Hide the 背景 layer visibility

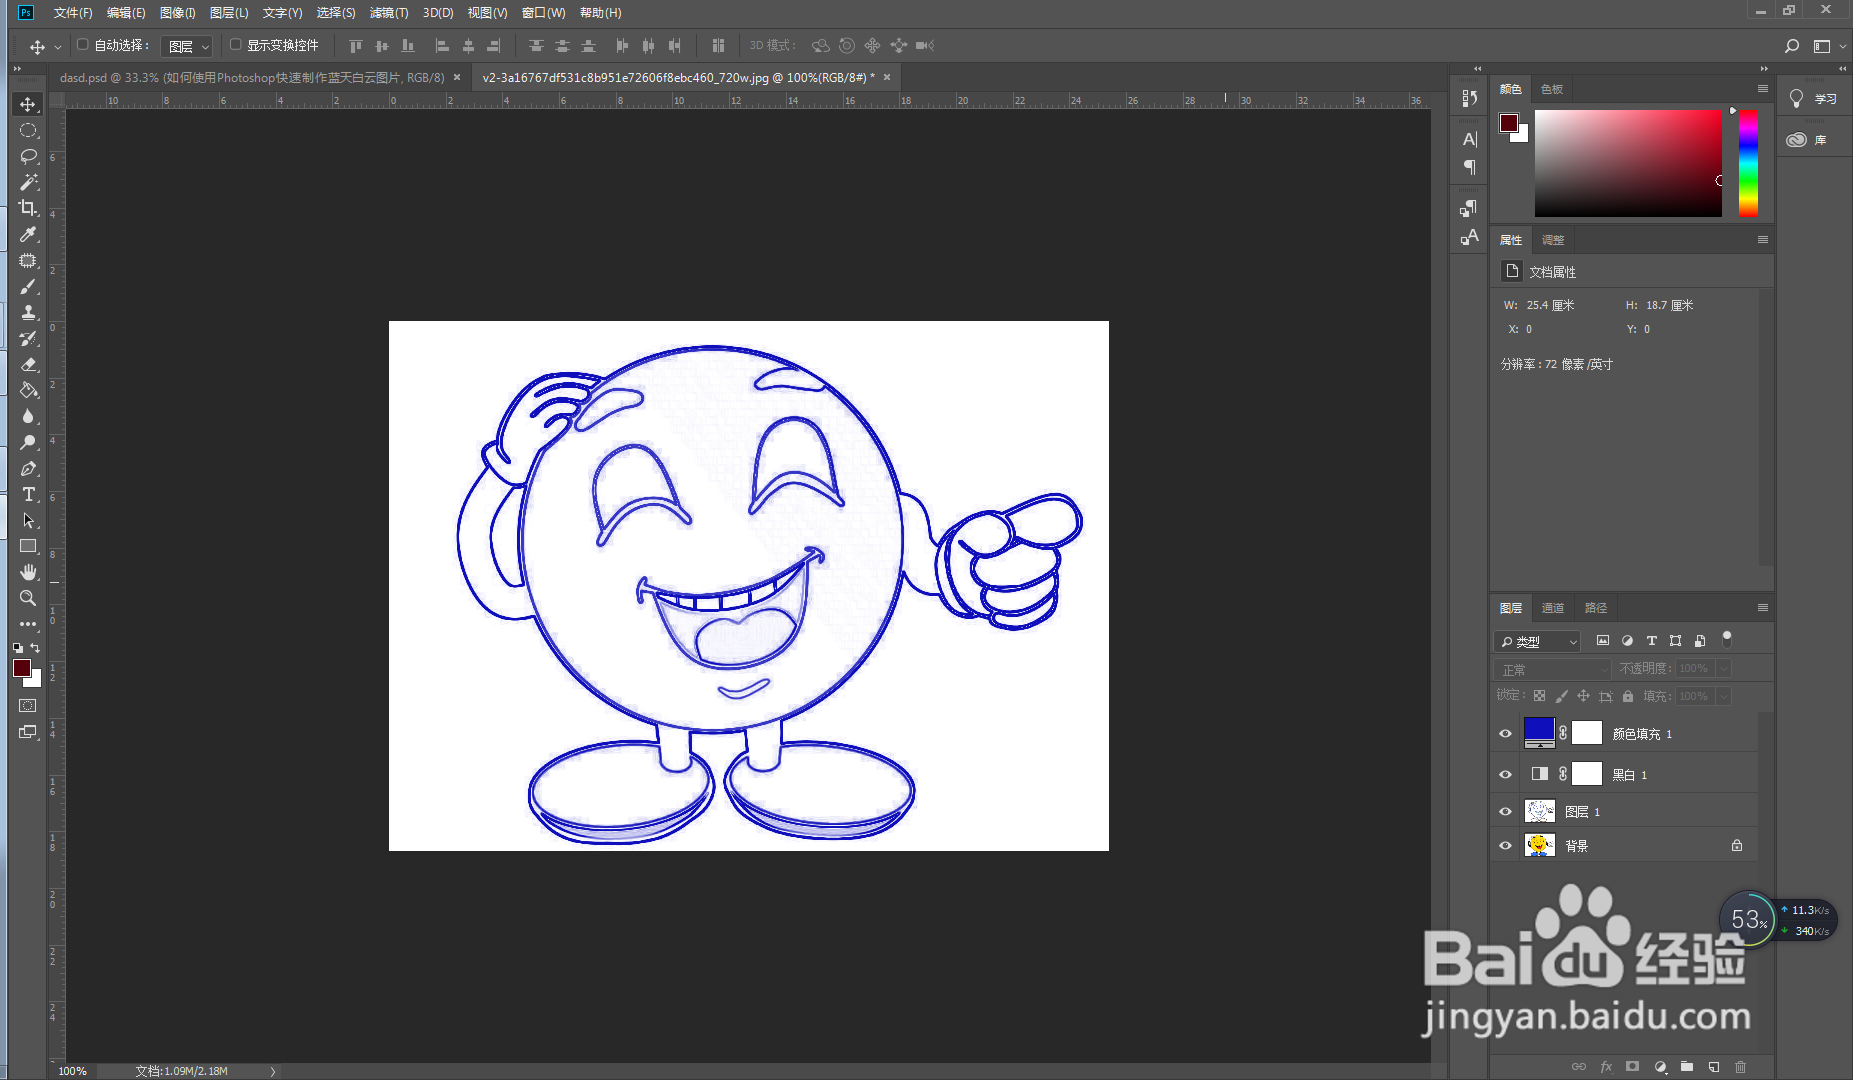pos(1505,846)
